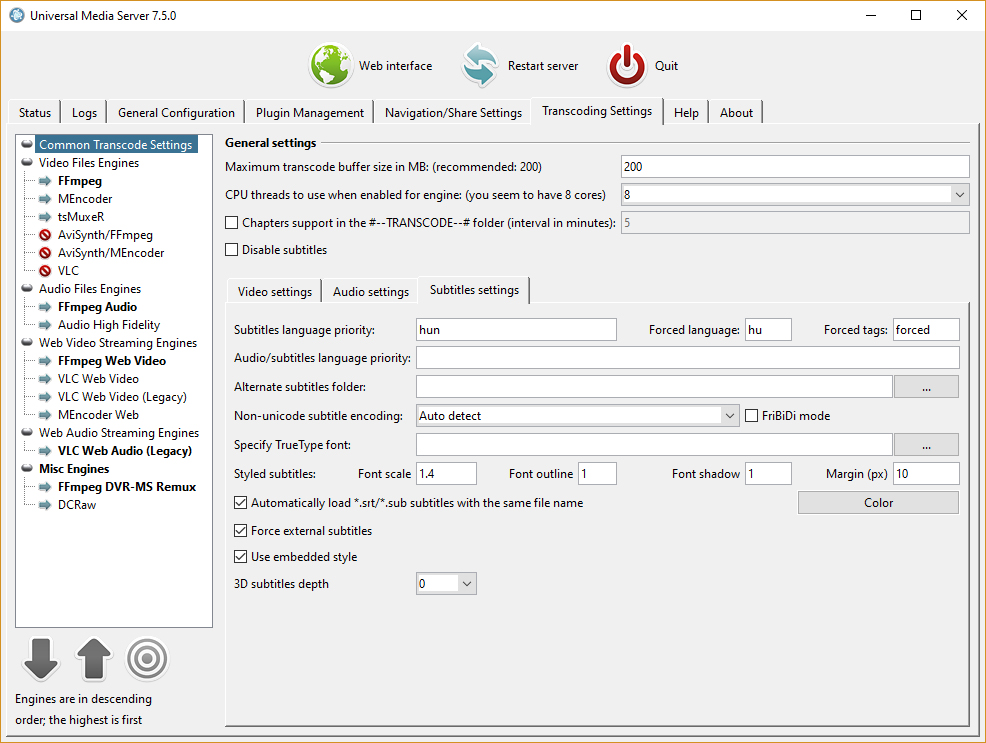Click the Maximum transcode buffer size field
This screenshot has height=743, width=986.
click(795, 167)
